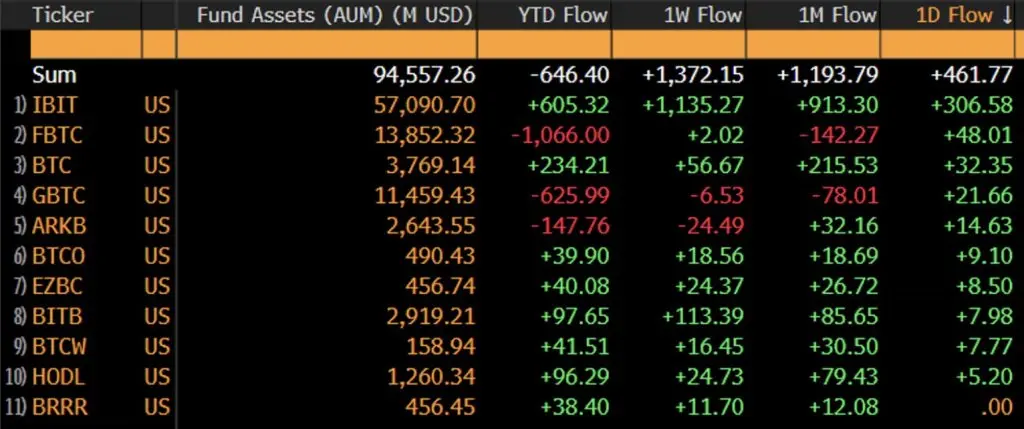The width and height of the screenshot is (1024, 429).
Task: Click the ARKB ticker
Action: tap(59, 225)
